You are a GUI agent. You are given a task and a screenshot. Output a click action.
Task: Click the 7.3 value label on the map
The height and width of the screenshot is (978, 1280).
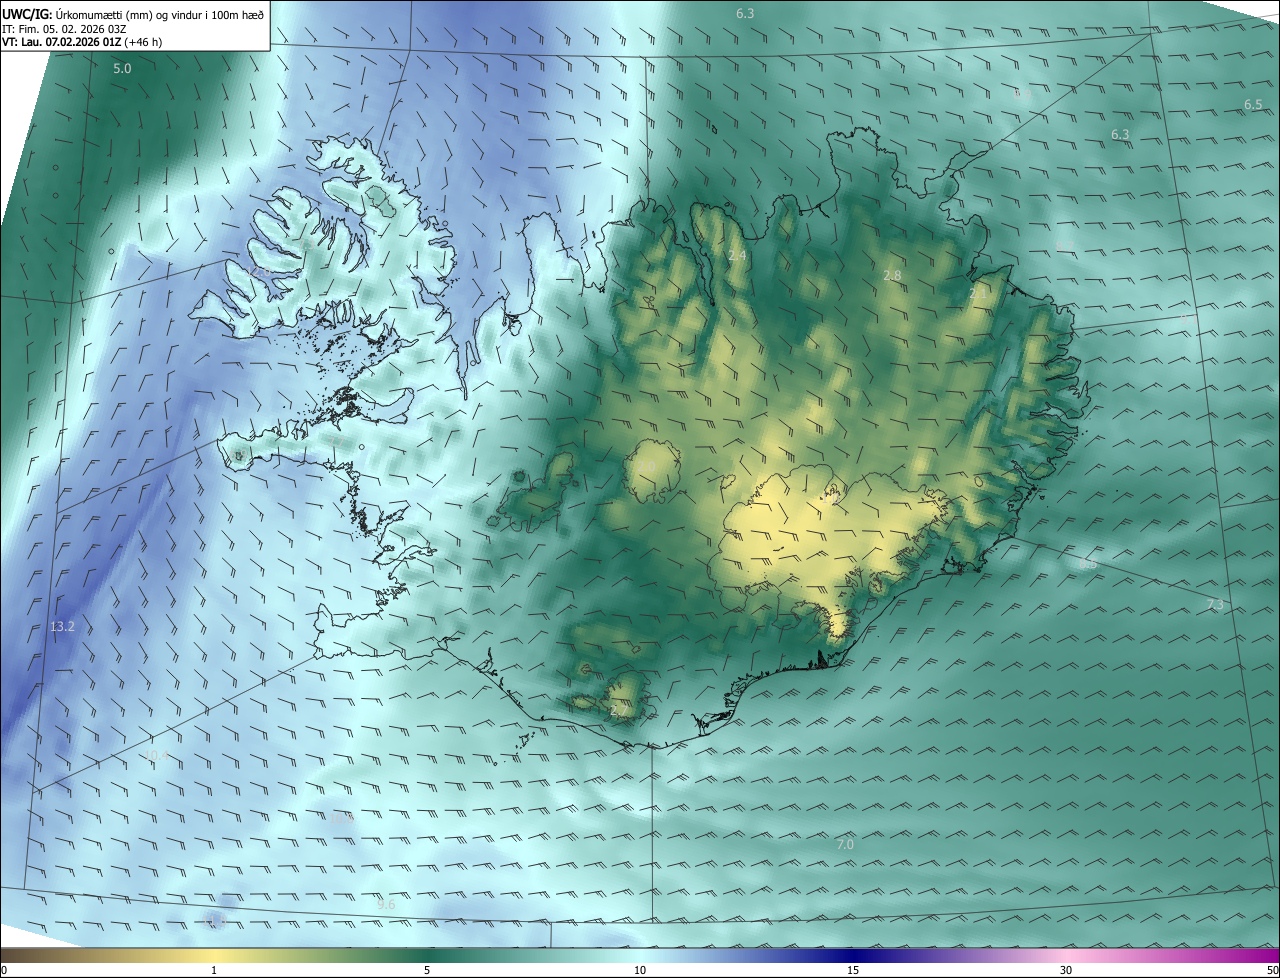tap(1215, 605)
